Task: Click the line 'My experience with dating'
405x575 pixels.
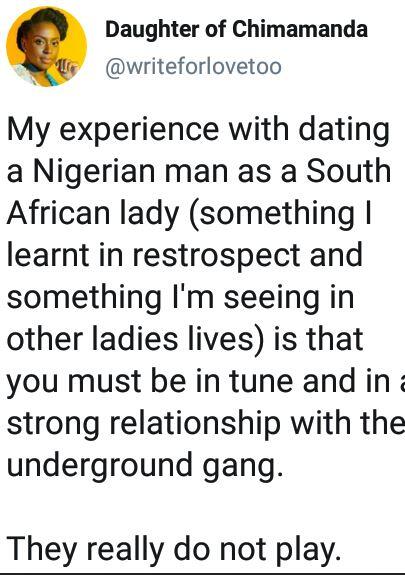Action: (198, 131)
